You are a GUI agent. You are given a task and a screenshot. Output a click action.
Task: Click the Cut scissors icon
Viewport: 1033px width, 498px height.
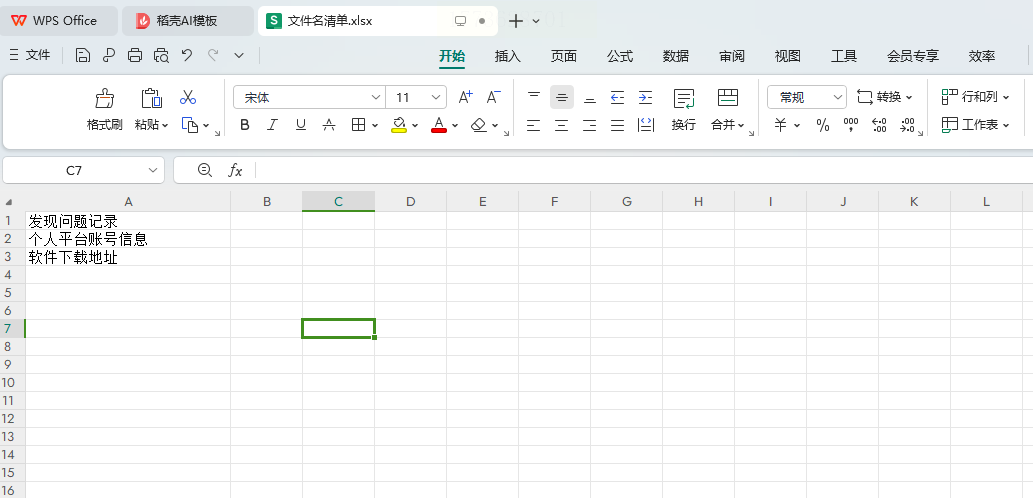click(188, 97)
